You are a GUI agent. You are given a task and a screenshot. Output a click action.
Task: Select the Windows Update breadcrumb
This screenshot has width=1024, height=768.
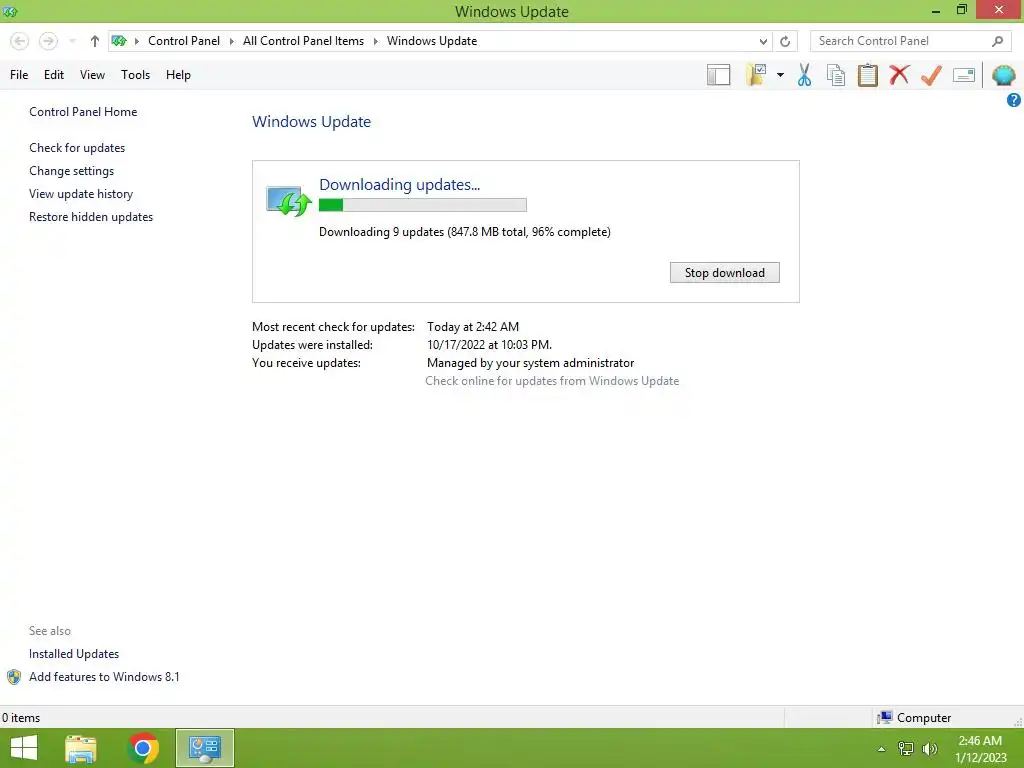(x=432, y=41)
